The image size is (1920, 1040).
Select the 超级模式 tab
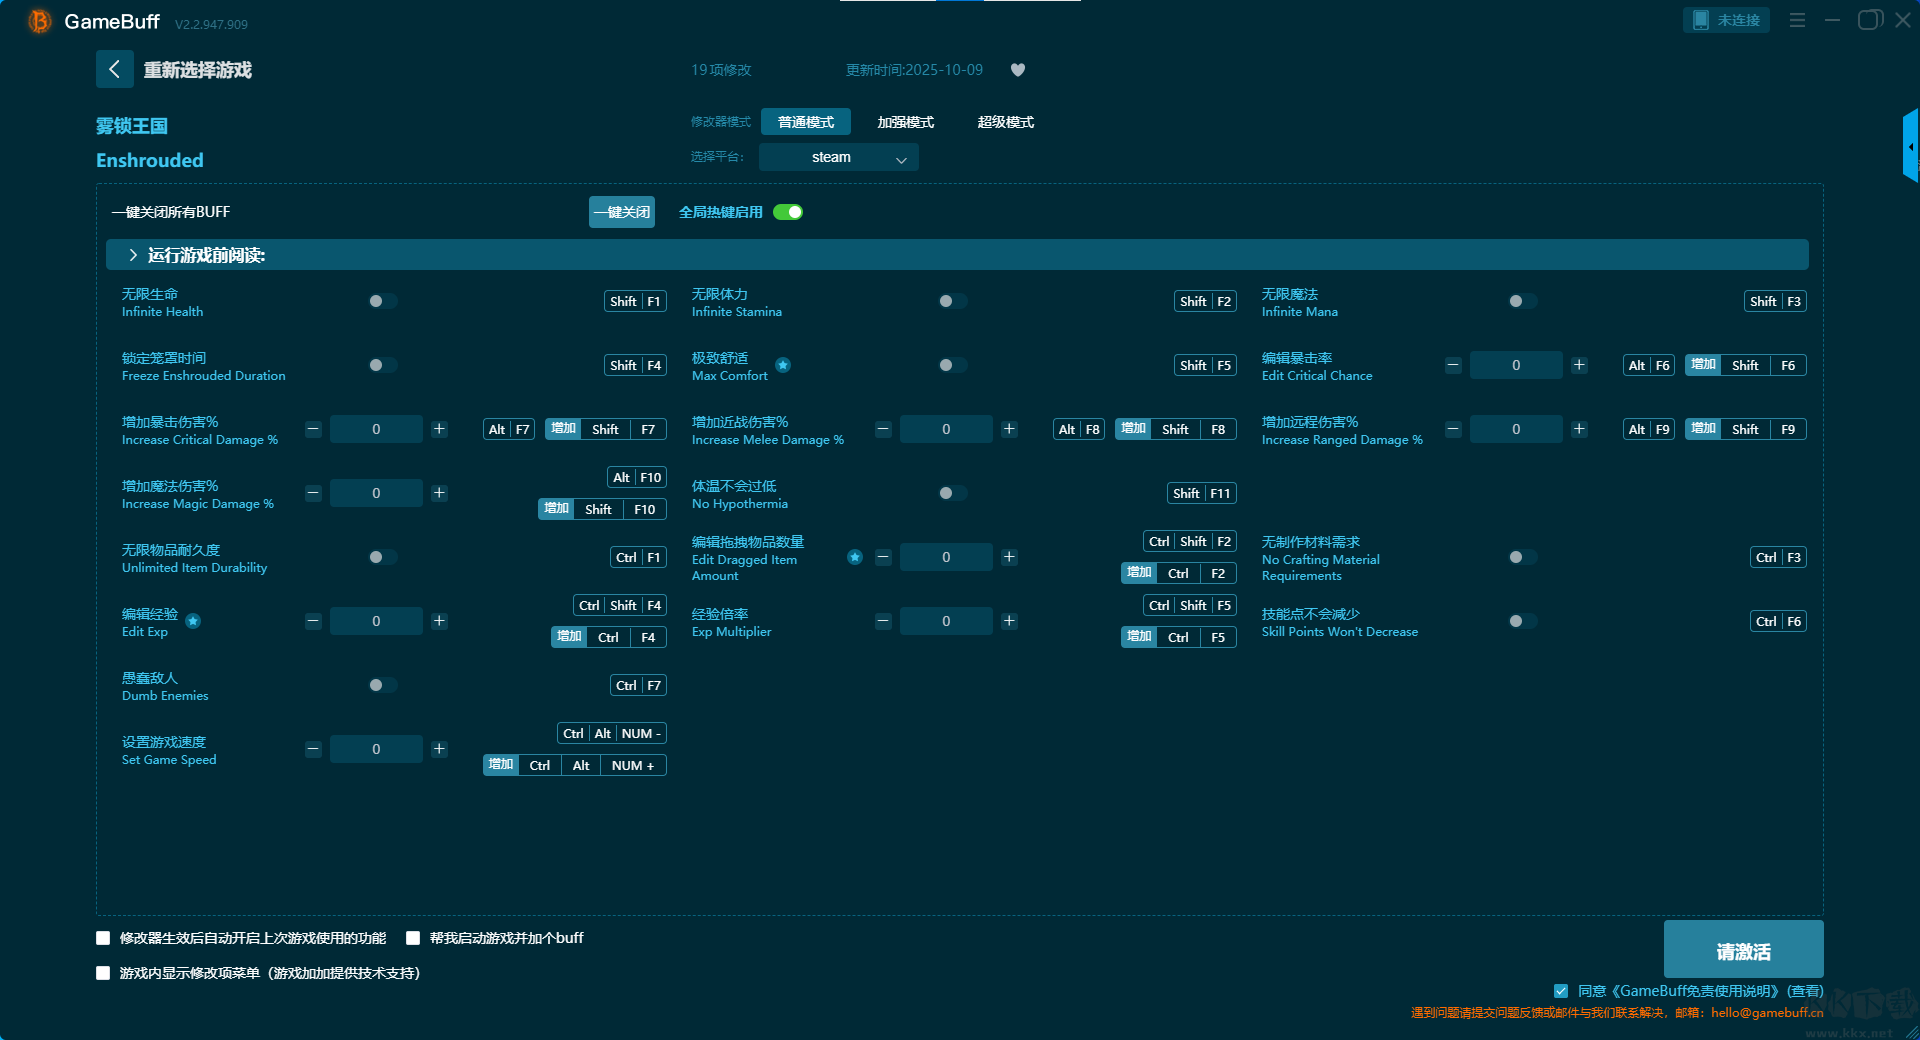pyautogui.click(x=1005, y=122)
